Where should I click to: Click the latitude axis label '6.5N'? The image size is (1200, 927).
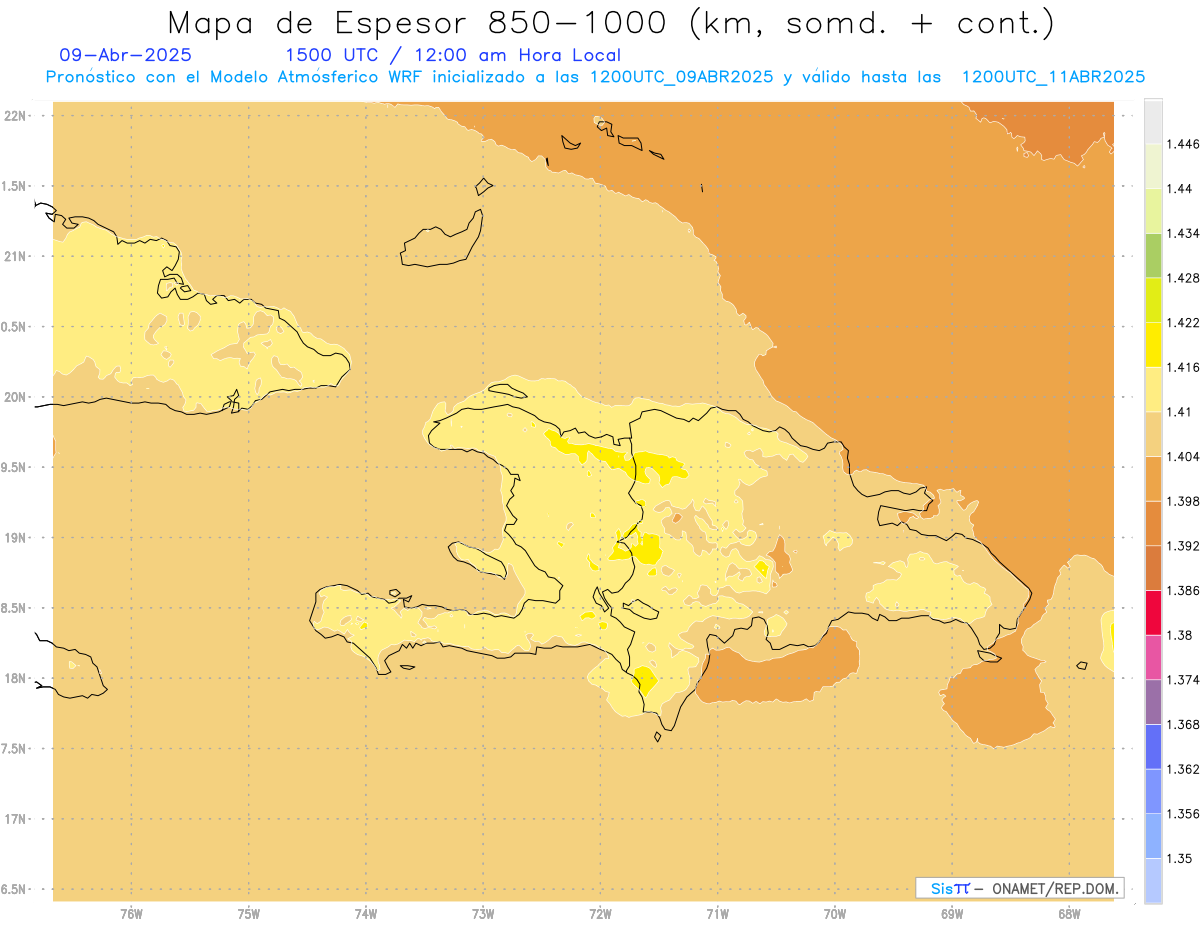click(14, 890)
